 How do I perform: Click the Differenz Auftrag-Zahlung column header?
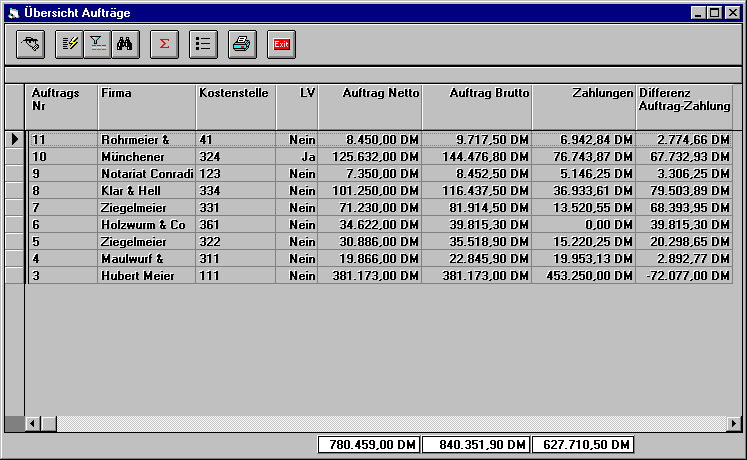click(x=684, y=107)
